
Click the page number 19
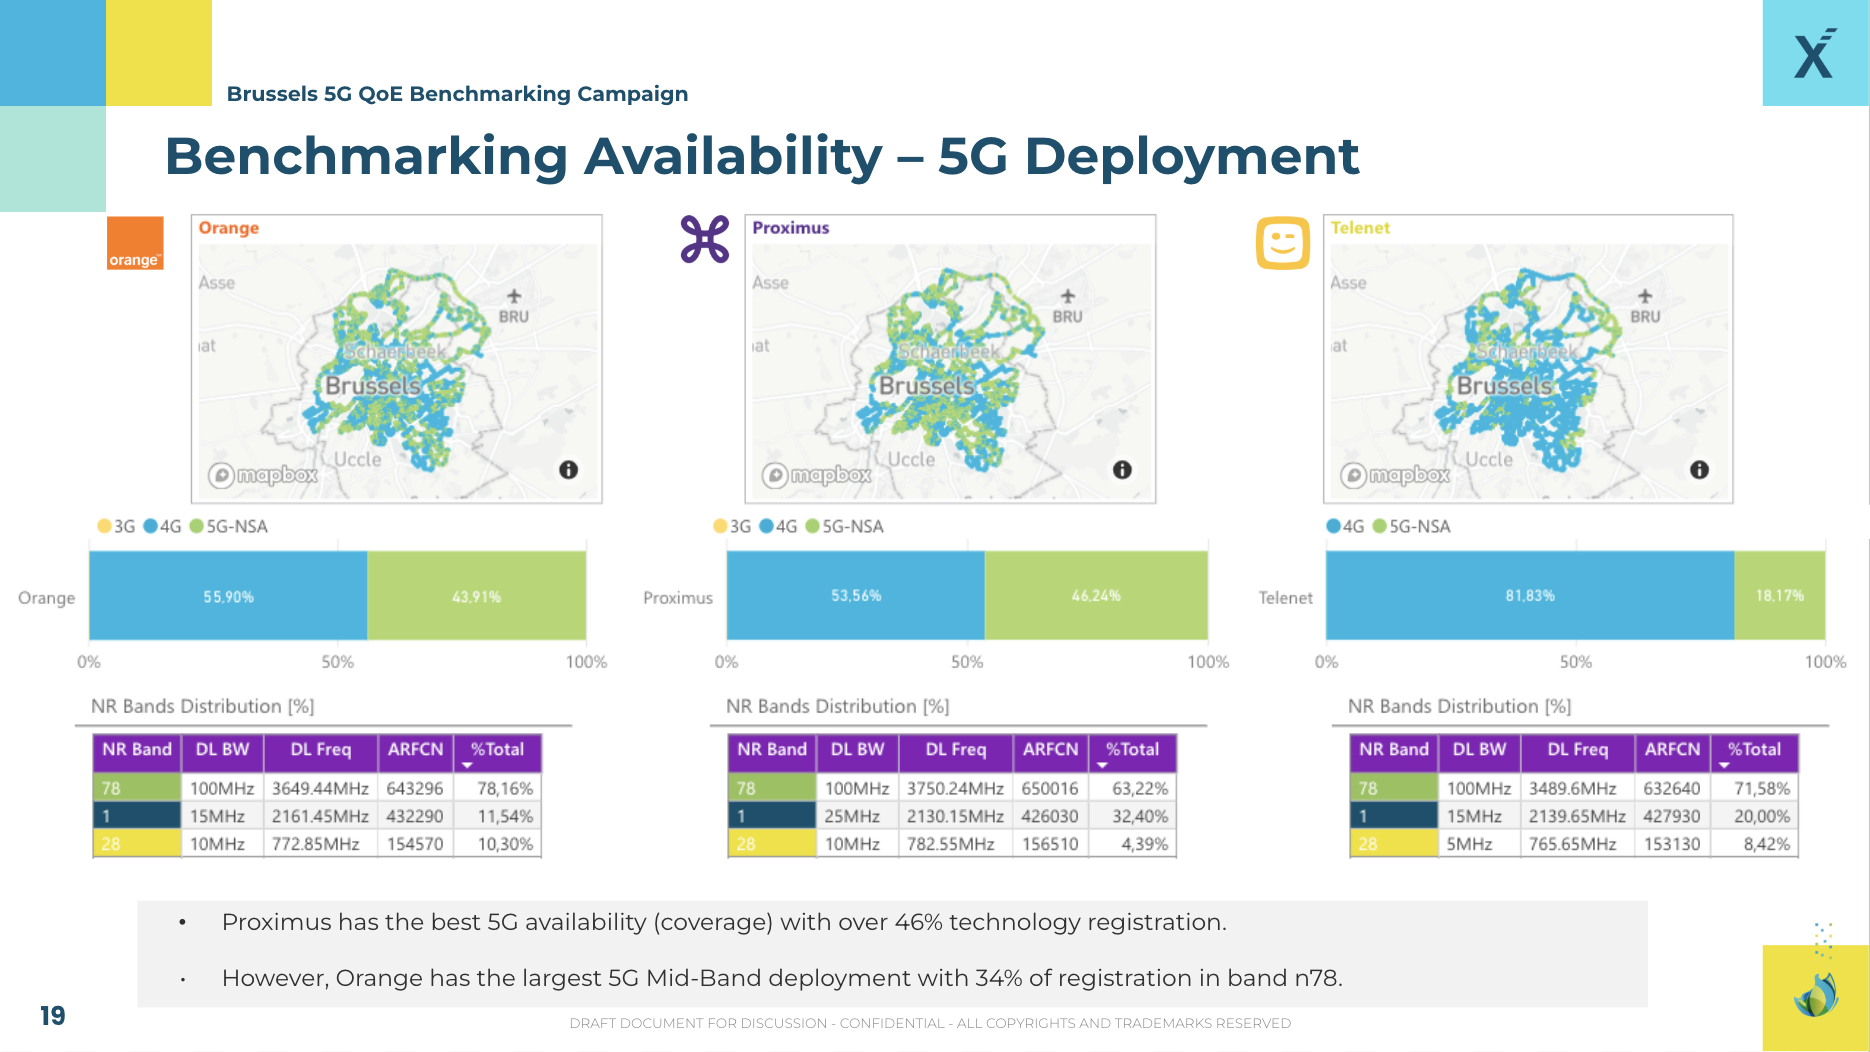click(x=53, y=1016)
